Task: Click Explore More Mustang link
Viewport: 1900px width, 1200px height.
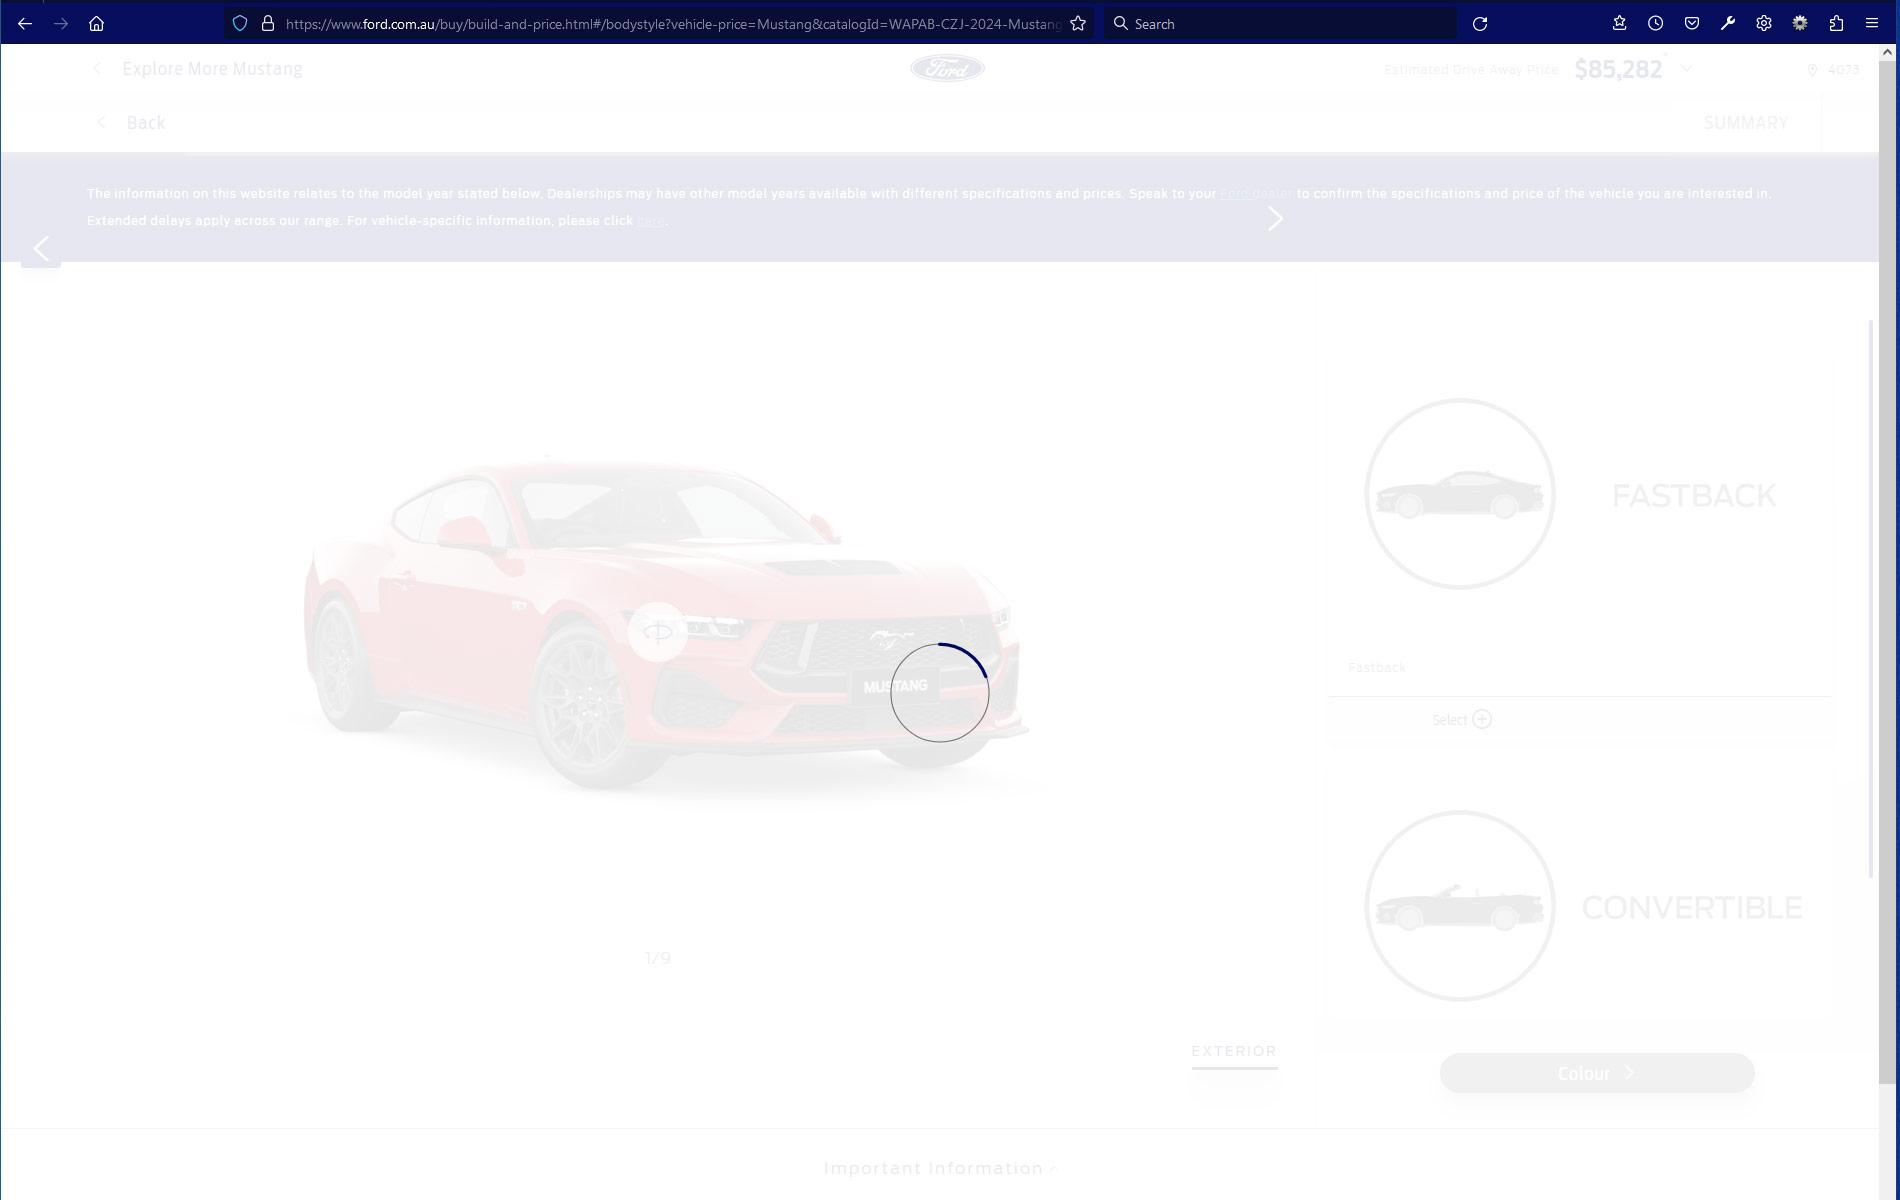Action: click(x=212, y=69)
